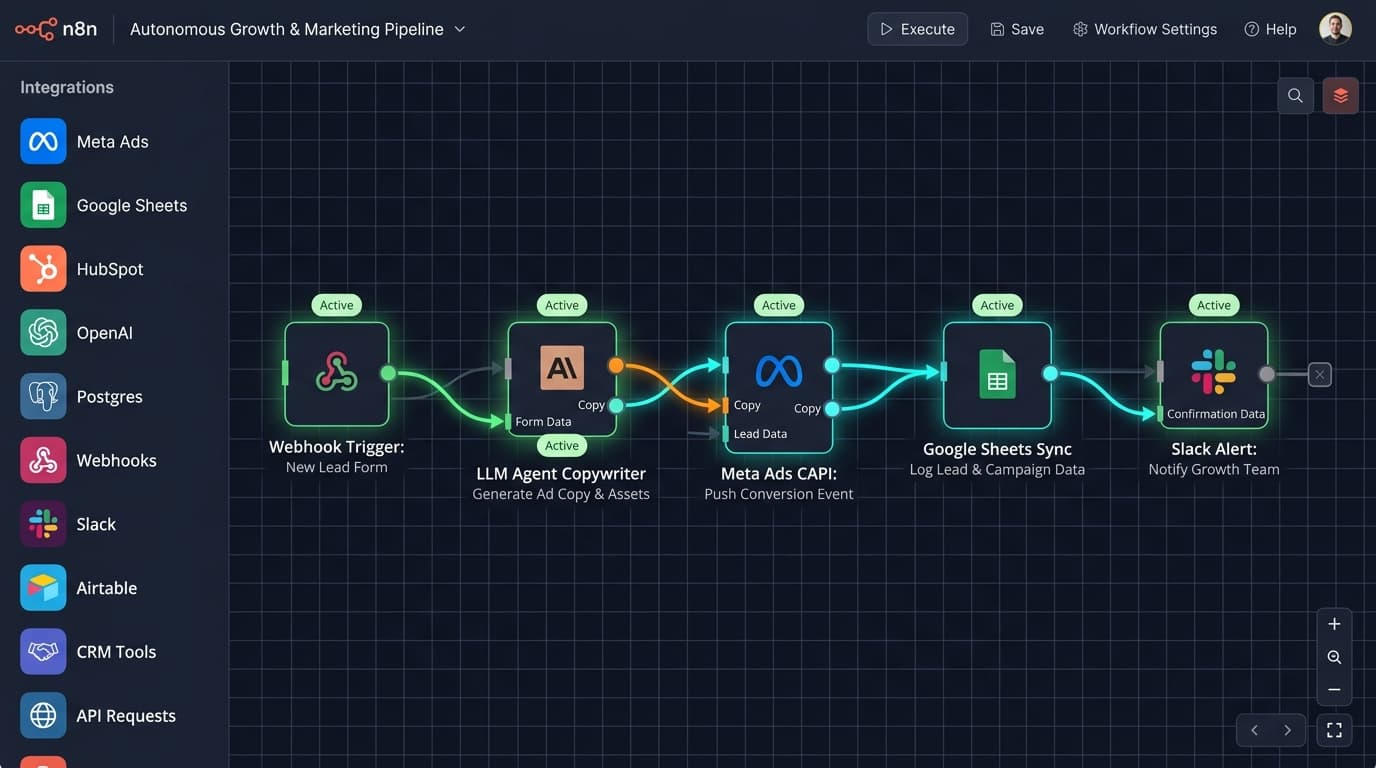
Task: Click the Slack Alert gray output port
Action: (x=1267, y=374)
